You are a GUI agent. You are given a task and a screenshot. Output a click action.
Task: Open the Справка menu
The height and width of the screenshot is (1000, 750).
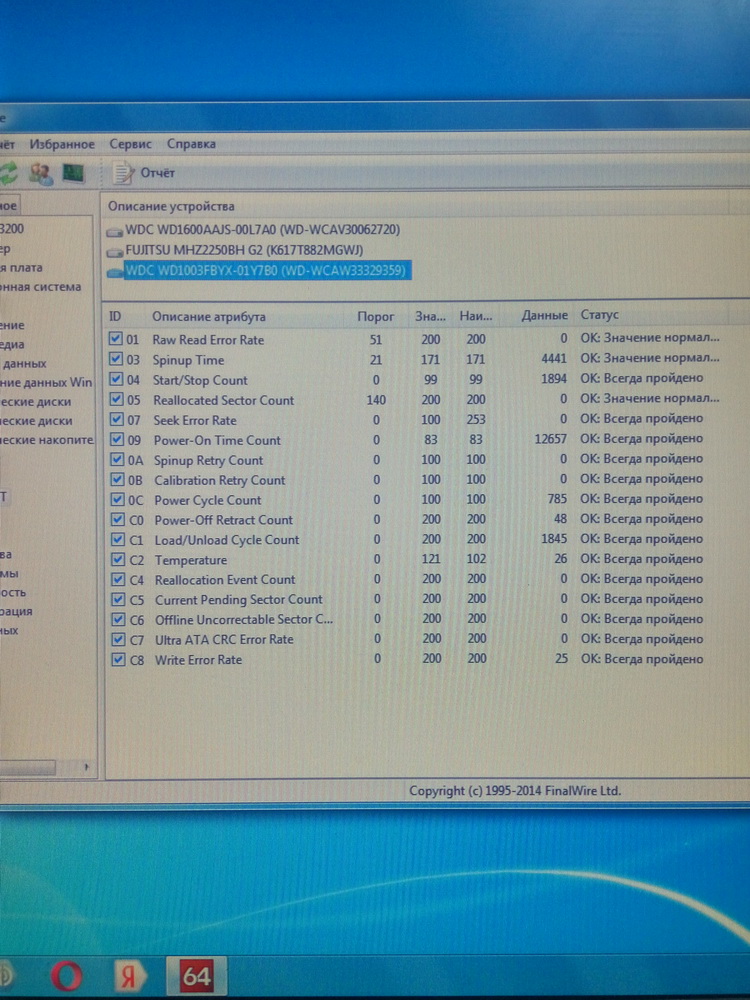pos(191,144)
